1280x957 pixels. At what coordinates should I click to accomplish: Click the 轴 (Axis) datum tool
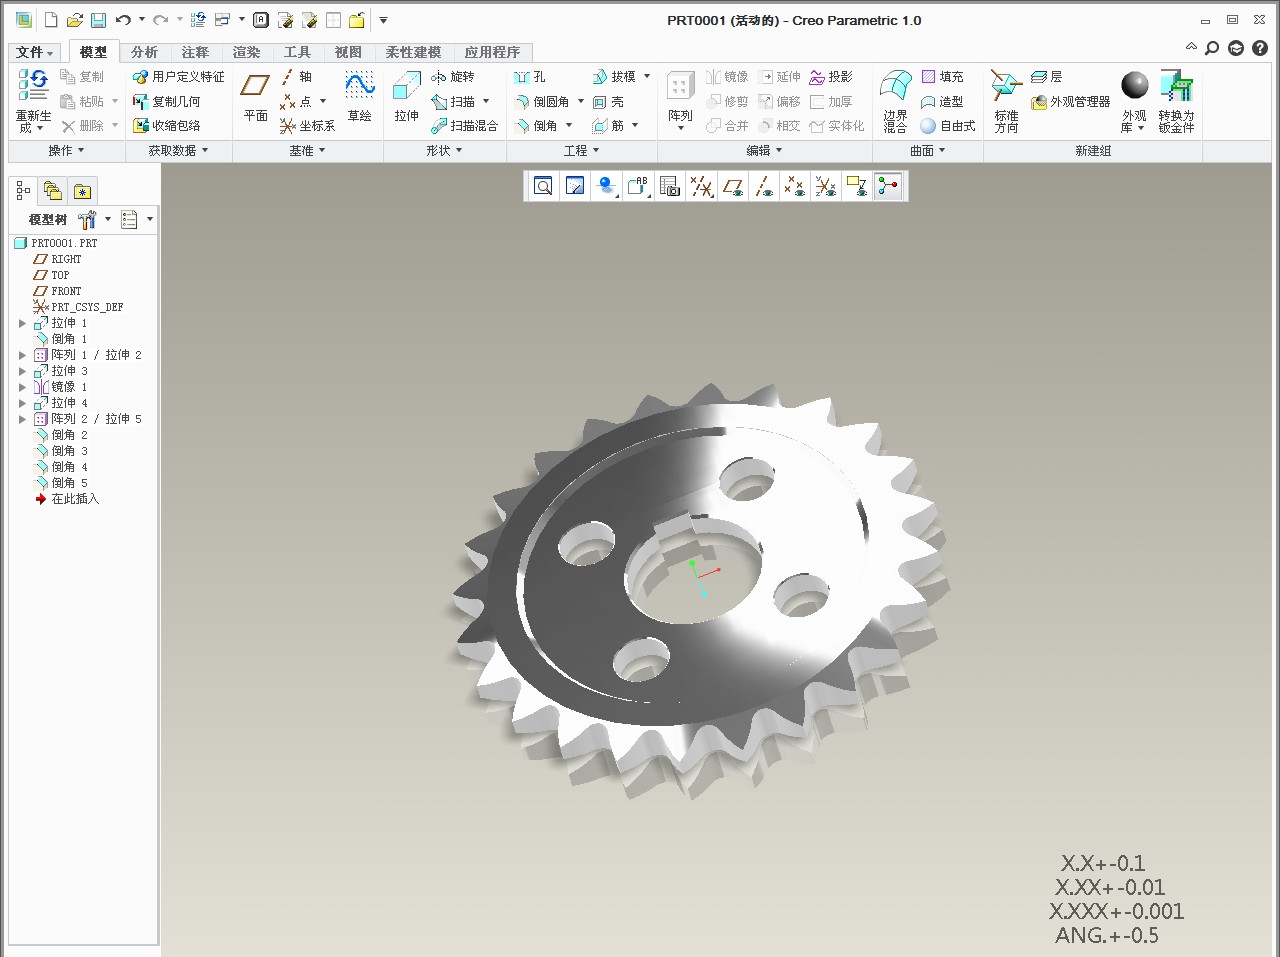tap(296, 77)
